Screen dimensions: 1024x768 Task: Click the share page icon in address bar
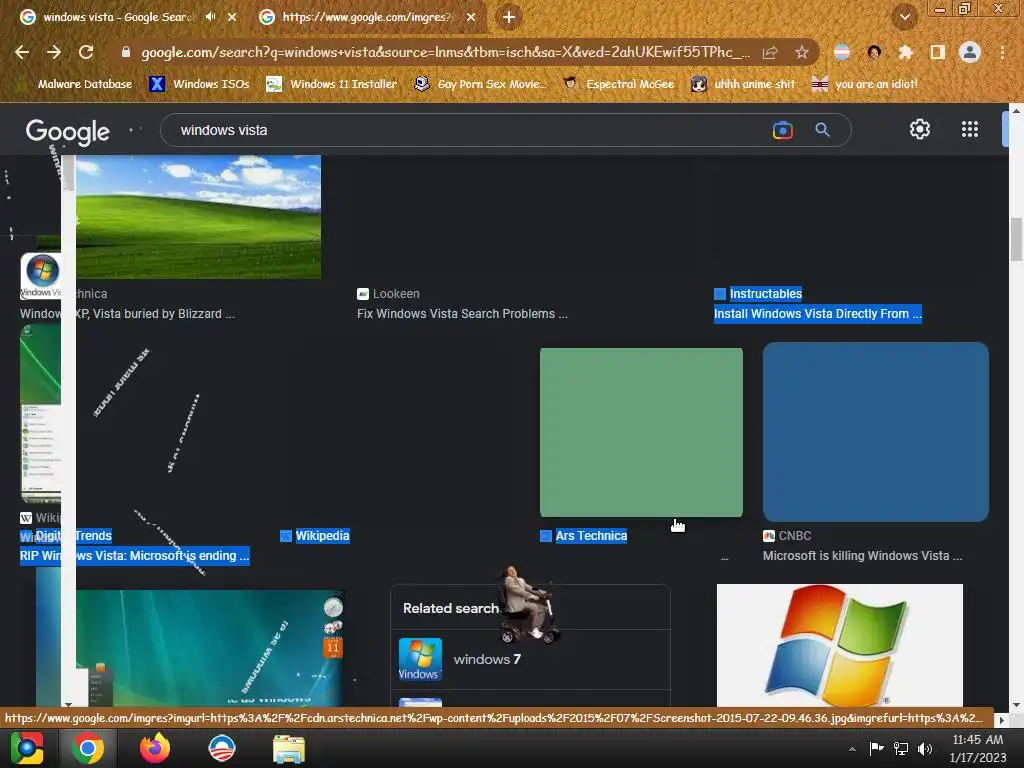tap(770, 52)
